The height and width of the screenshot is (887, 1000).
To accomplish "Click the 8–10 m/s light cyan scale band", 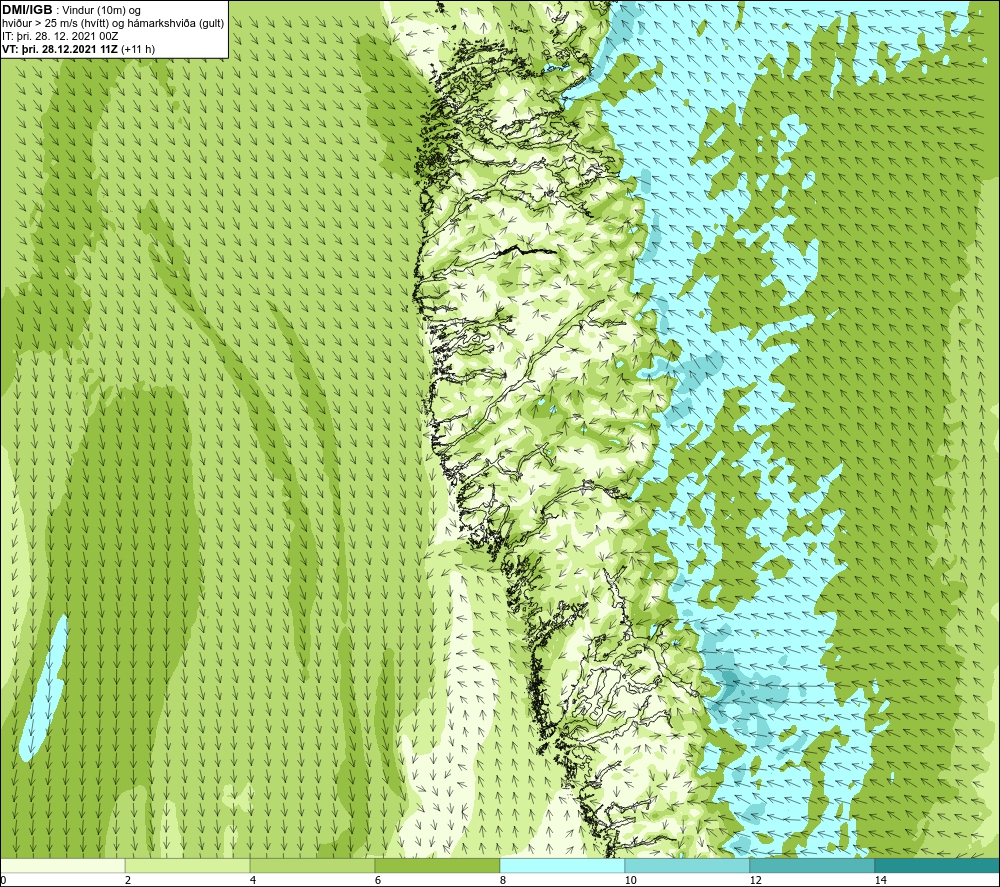I will [562, 865].
